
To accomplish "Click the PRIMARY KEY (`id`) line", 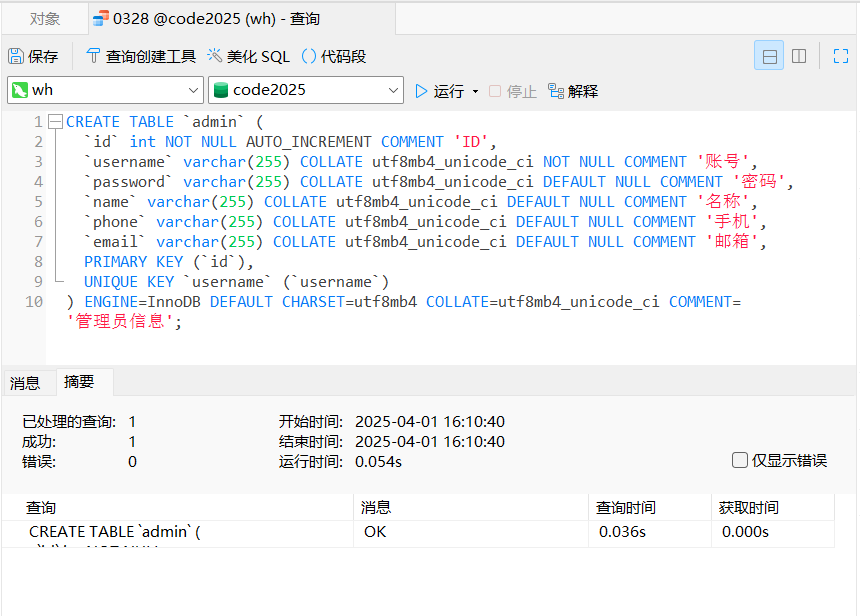I will pyautogui.click(x=169, y=262).
